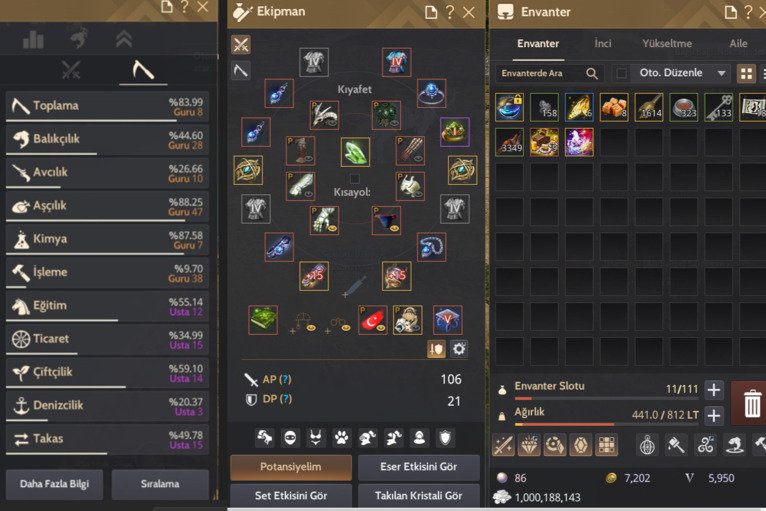The width and height of the screenshot is (766, 511).
Task: Open the Yükseltme tab
Action: coord(667,43)
